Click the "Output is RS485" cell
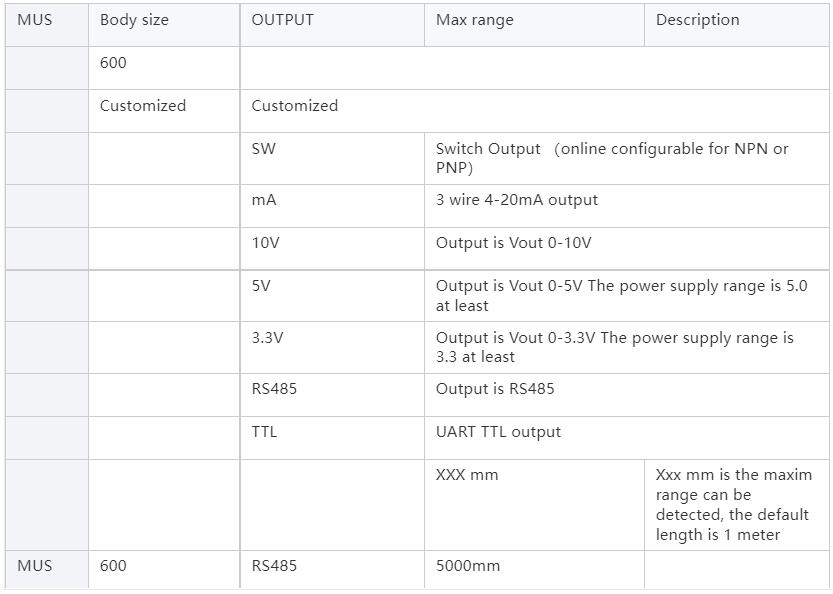The image size is (833, 594). [494, 389]
